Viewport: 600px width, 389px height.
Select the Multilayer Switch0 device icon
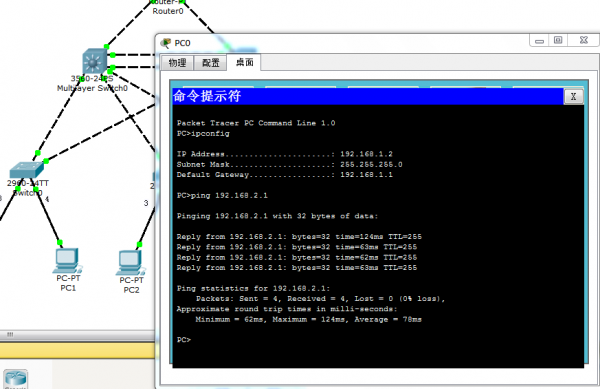94,61
